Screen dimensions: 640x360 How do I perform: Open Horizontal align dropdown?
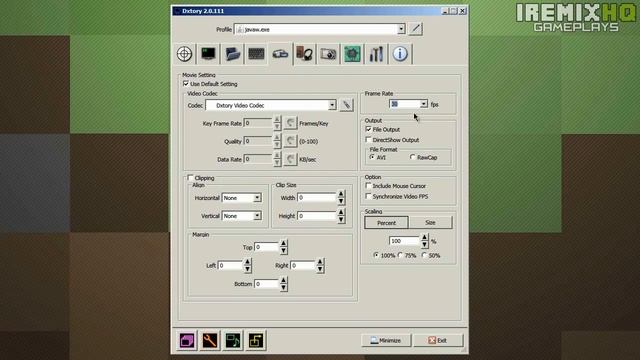[x=257, y=198]
